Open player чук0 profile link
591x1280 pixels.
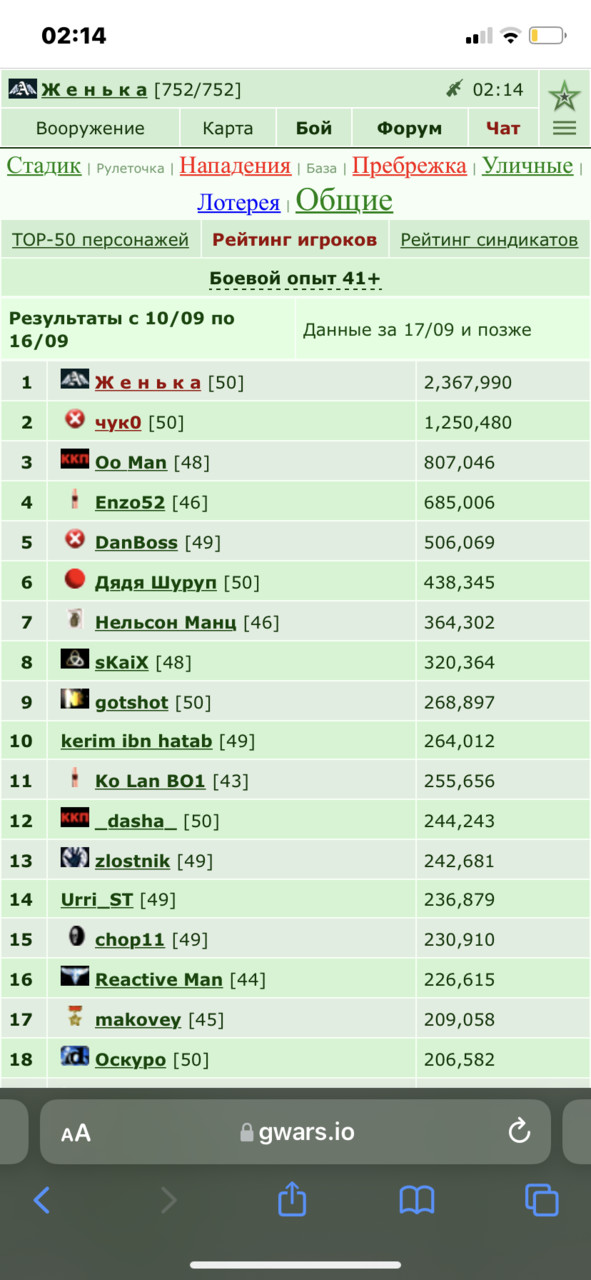(x=118, y=422)
